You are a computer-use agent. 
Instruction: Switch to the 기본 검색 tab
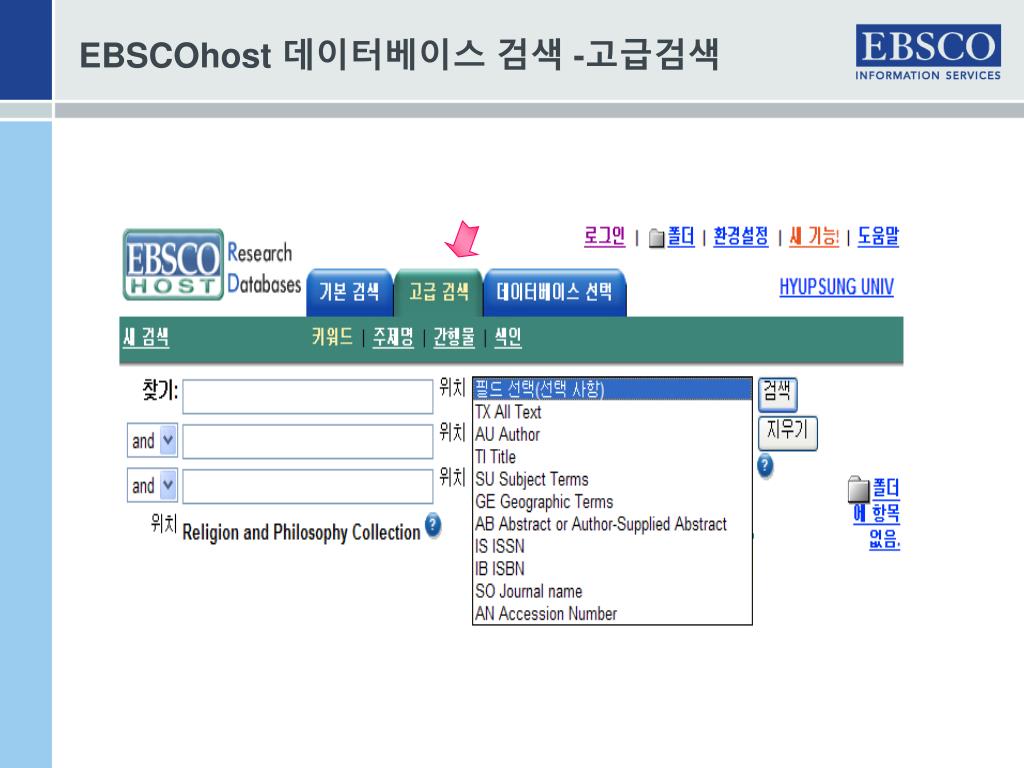(349, 292)
